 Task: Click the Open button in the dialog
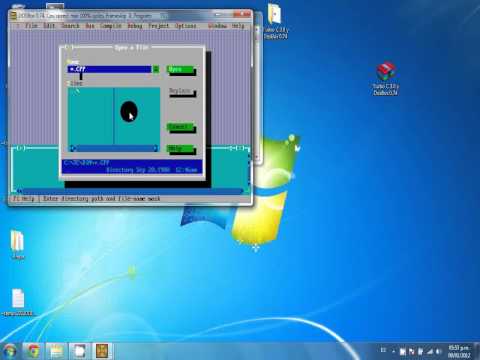click(x=181, y=70)
